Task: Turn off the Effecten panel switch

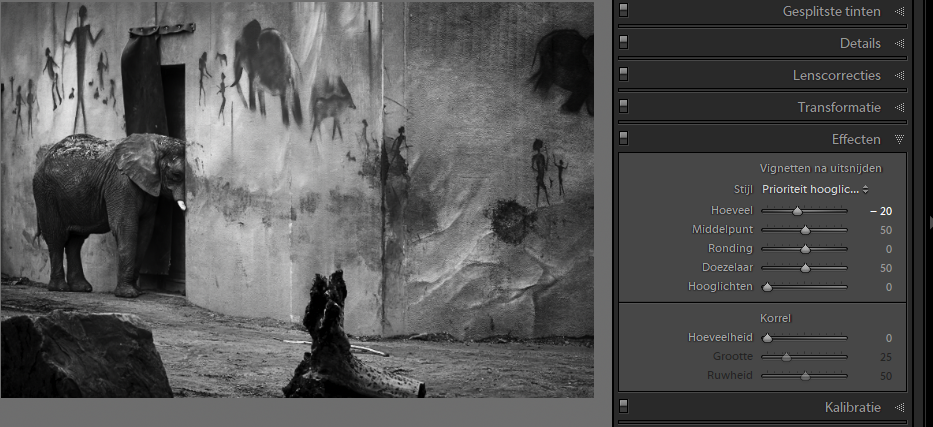Action: pyautogui.click(x=624, y=139)
